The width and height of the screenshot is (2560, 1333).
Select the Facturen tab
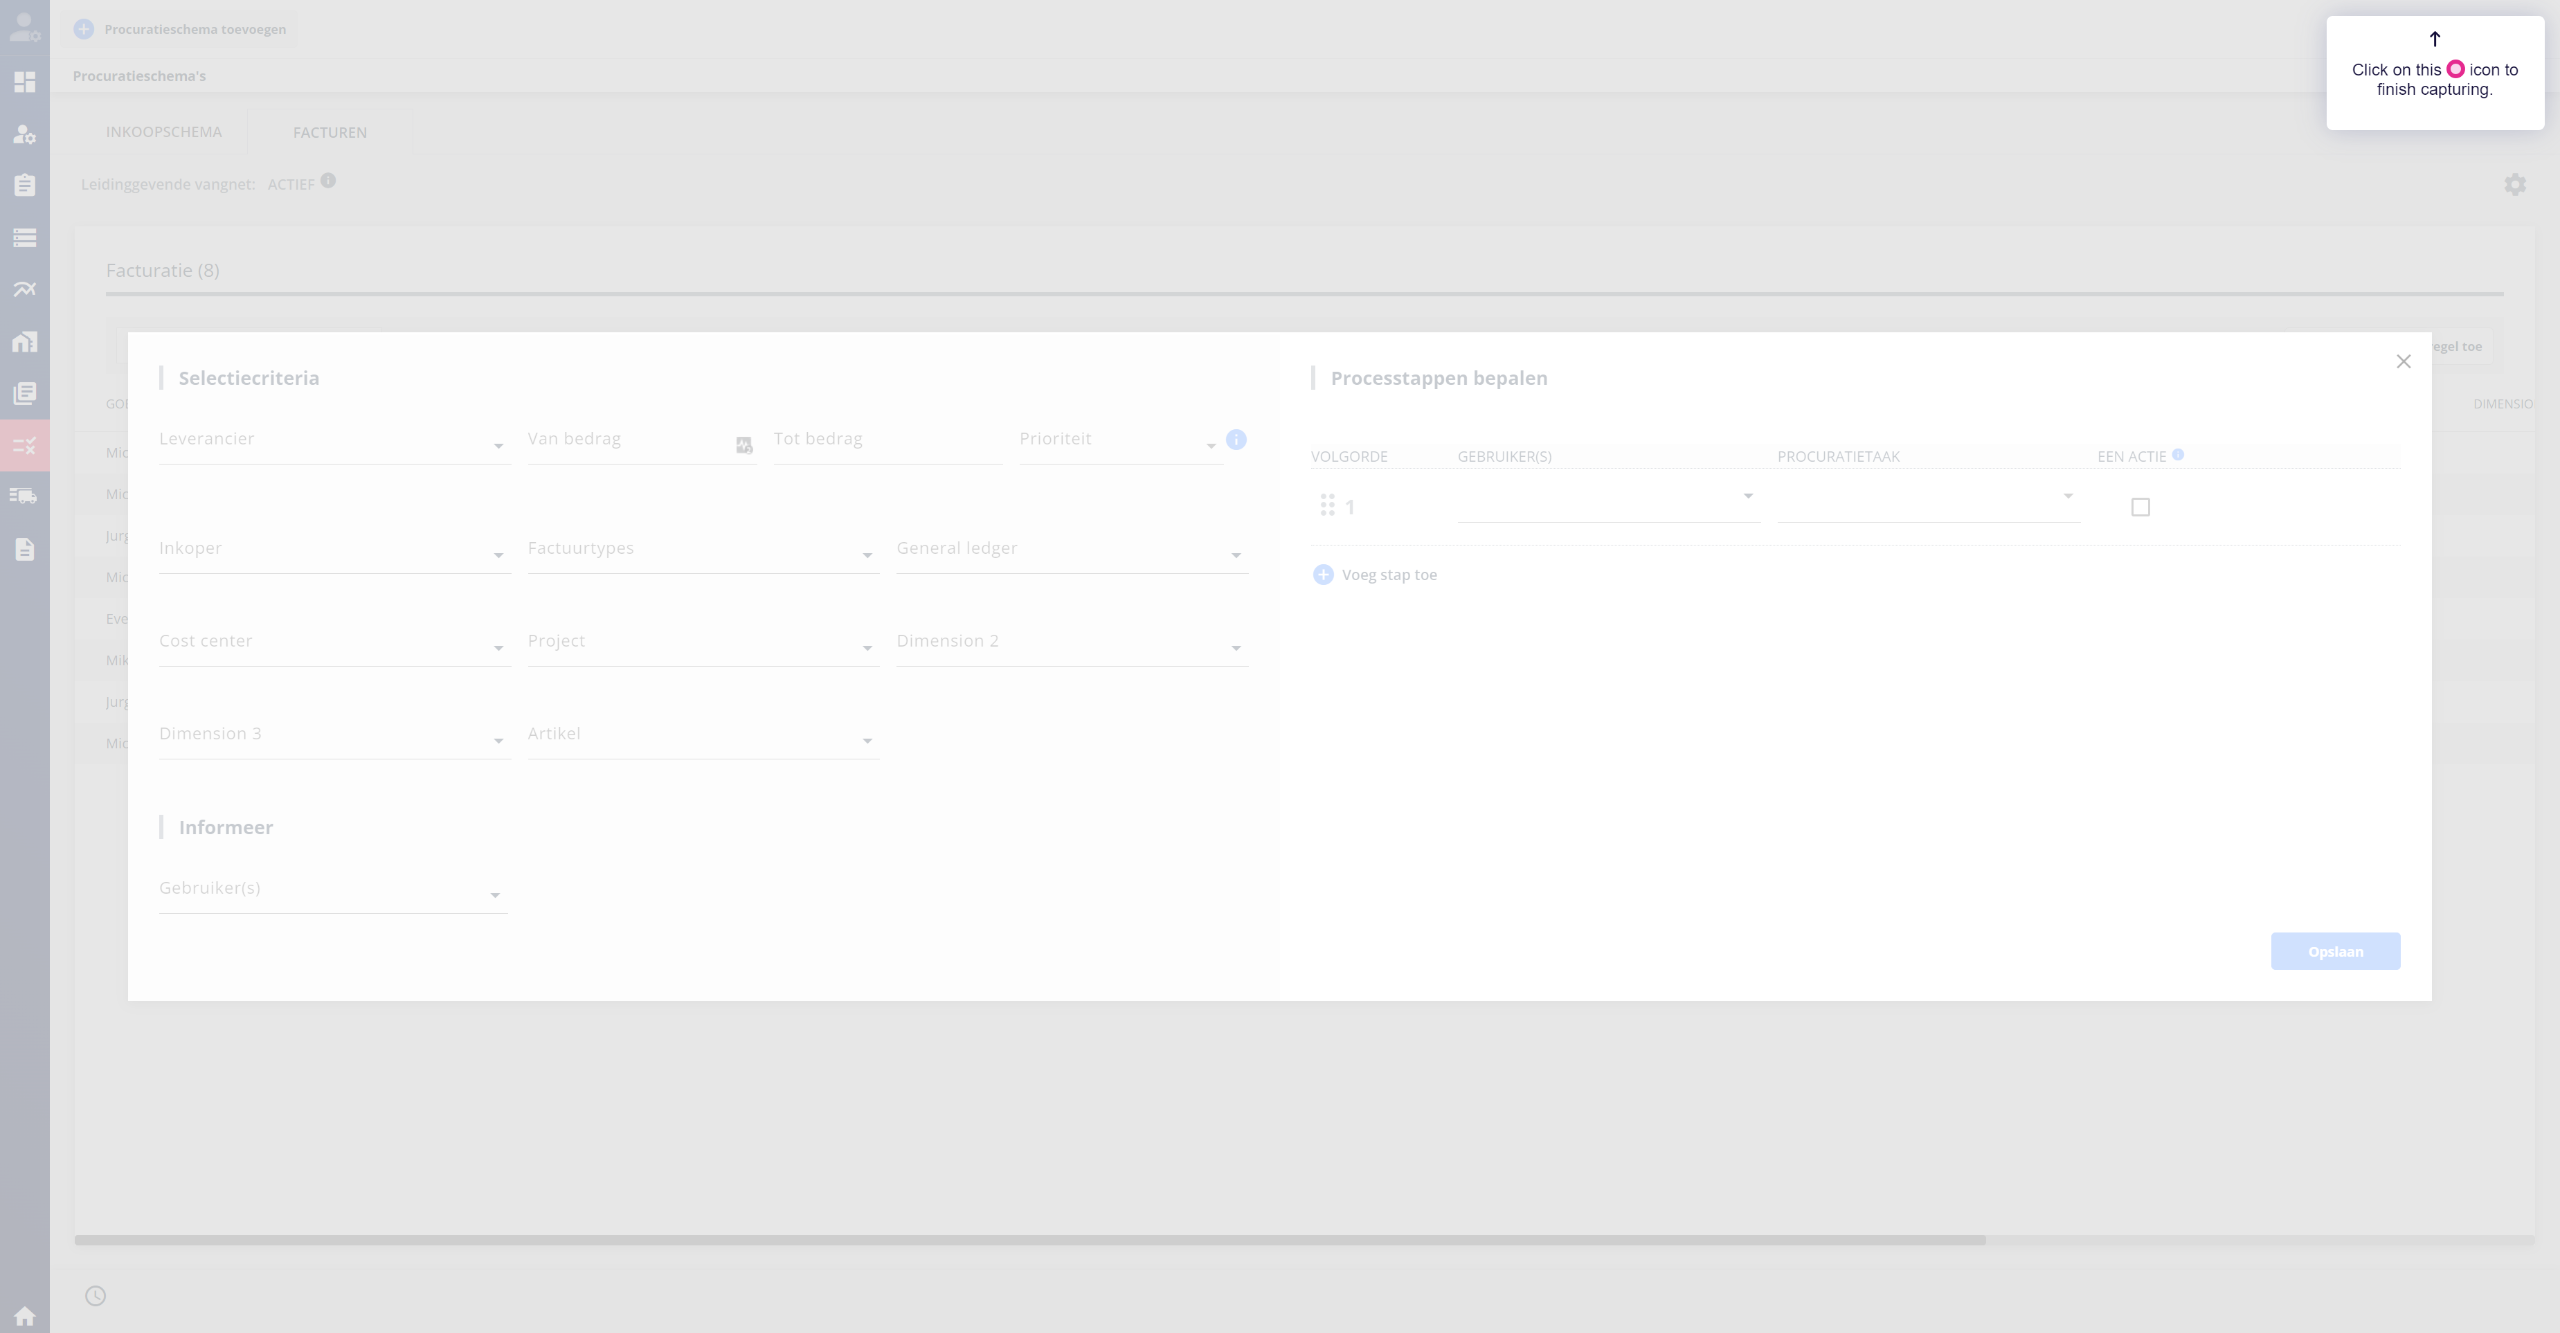pyautogui.click(x=329, y=132)
